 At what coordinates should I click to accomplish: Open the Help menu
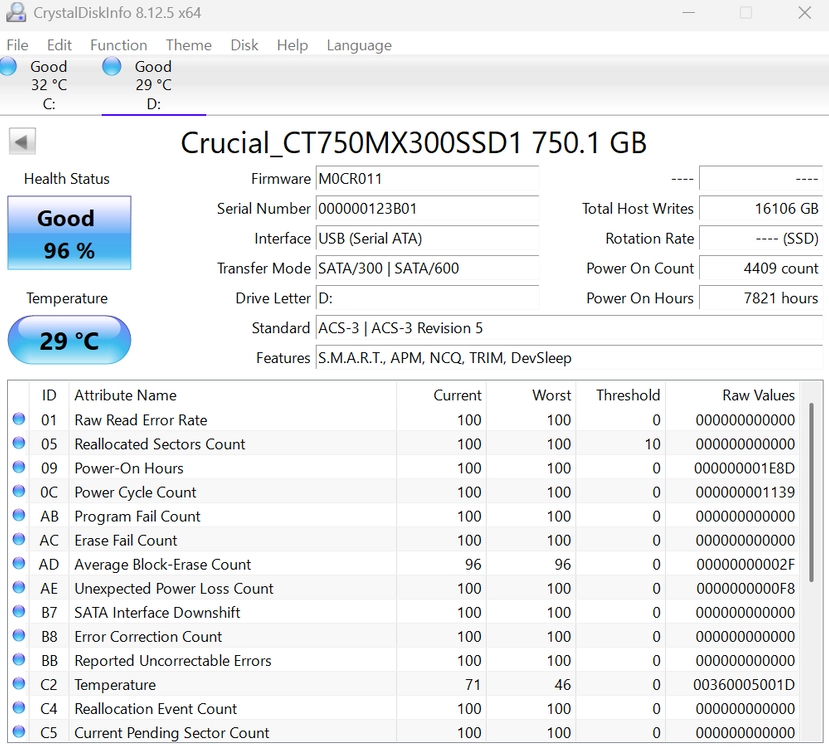292,45
